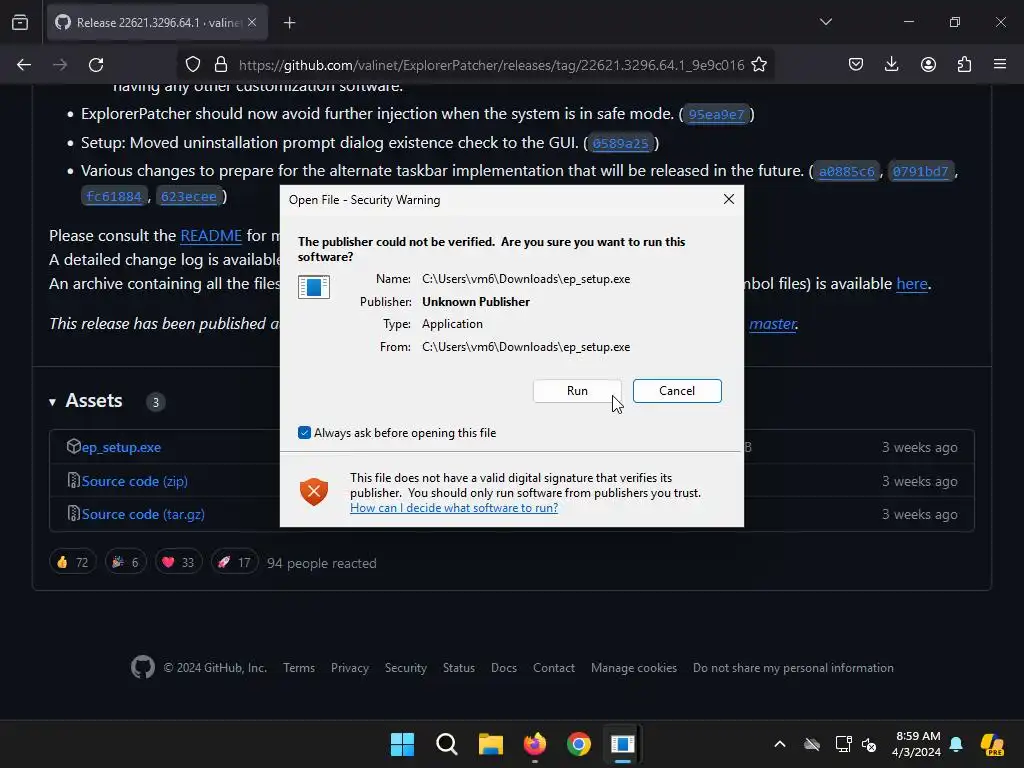Image resolution: width=1024 pixels, height=768 pixels.
Task: Open the Security footer link
Action: pyautogui.click(x=406, y=667)
